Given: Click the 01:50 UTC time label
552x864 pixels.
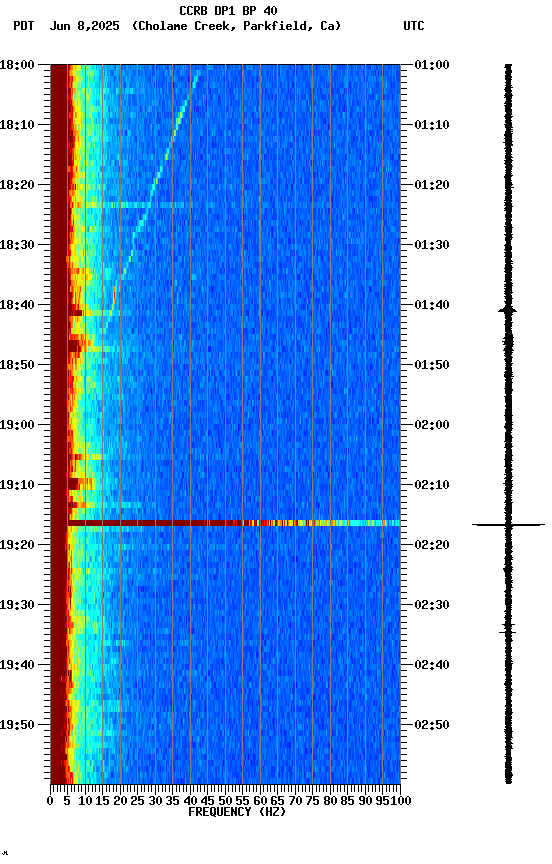Looking at the screenshot, I should coord(432,365).
